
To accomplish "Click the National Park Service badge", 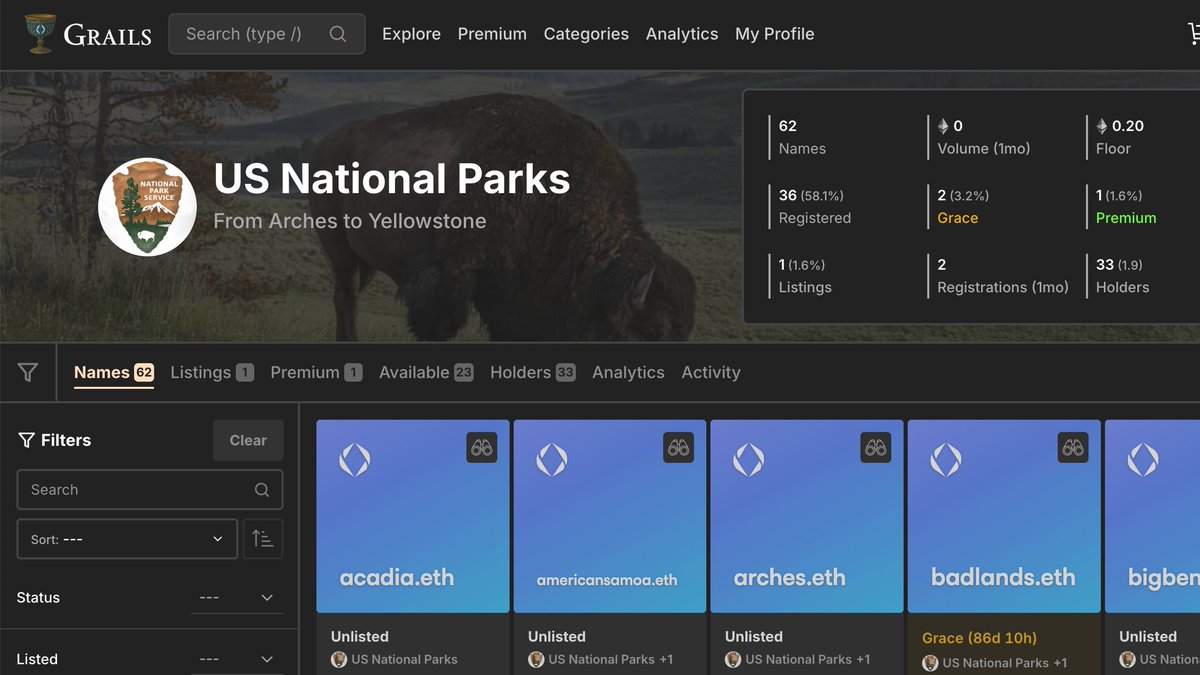I will 147,207.
